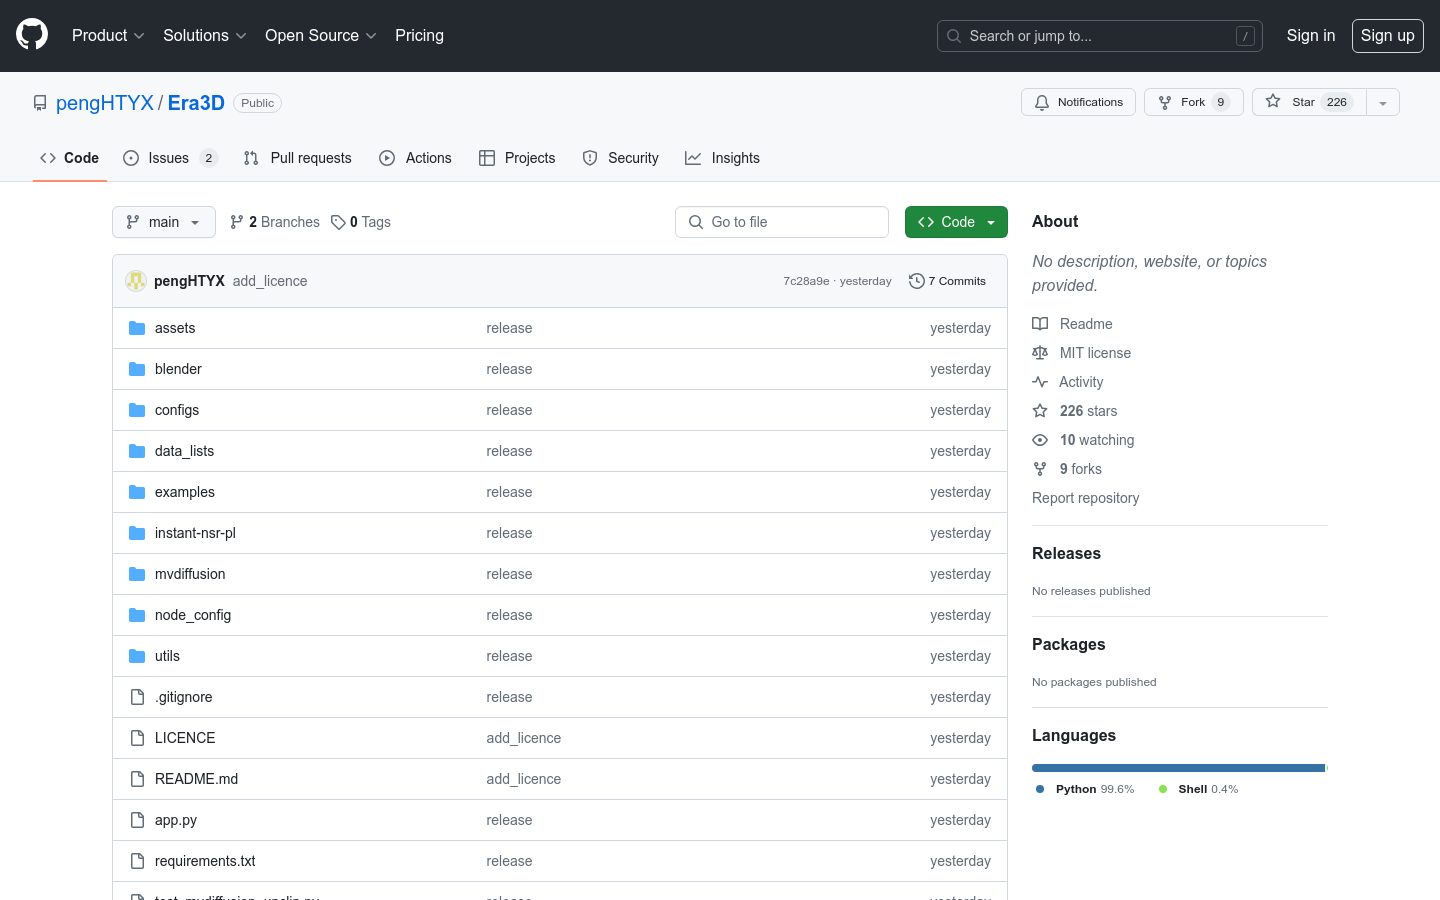Image resolution: width=1440 pixels, height=900 pixels.
Task: Click the Shell 0.4% language entry
Action: pyautogui.click(x=1198, y=789)
